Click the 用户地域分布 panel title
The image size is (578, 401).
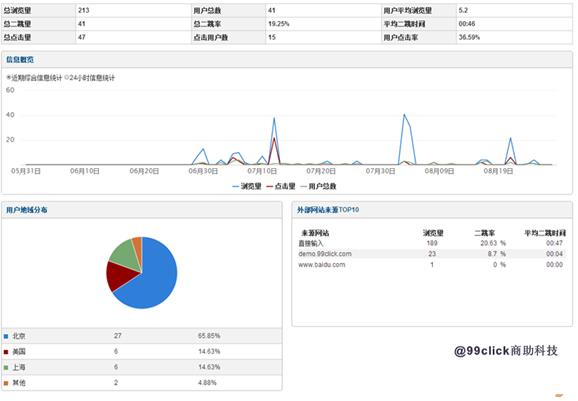27,210
